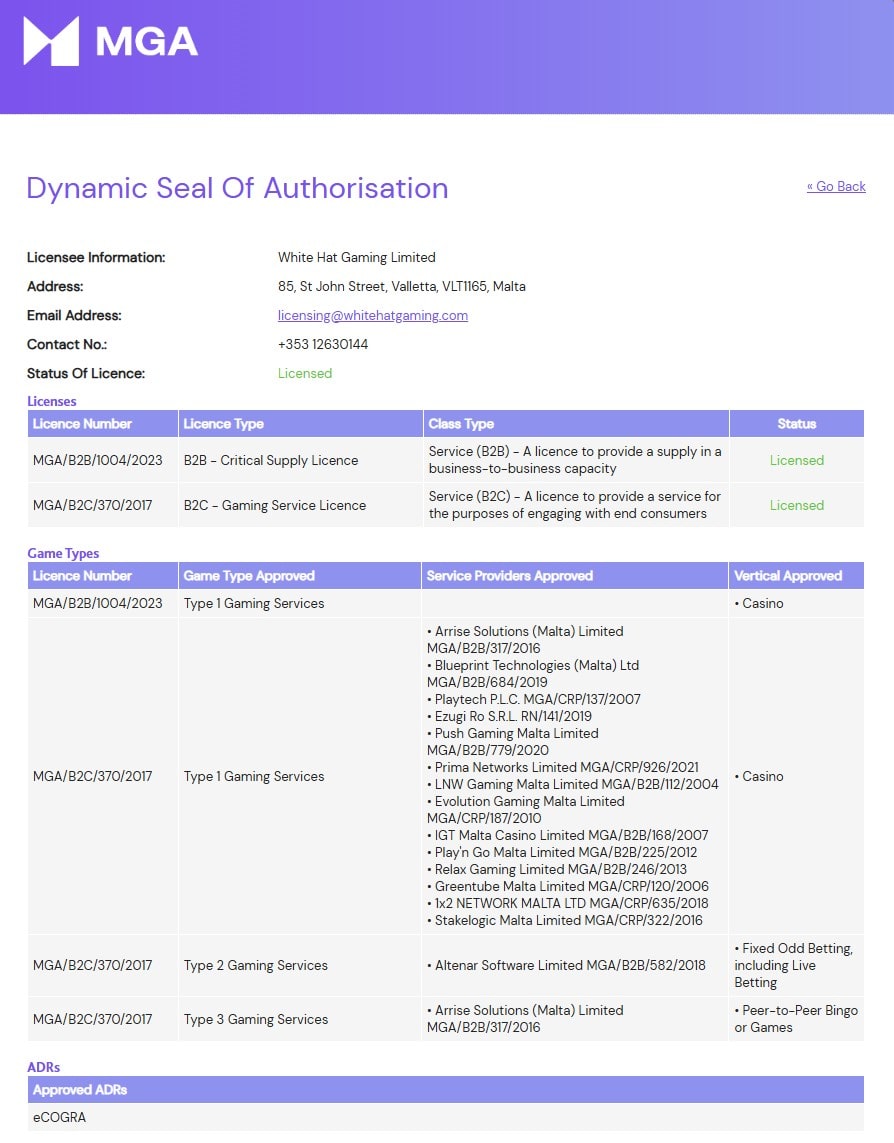
Task: Click the Vertical Approved column header
Action: tap(788, 576)
